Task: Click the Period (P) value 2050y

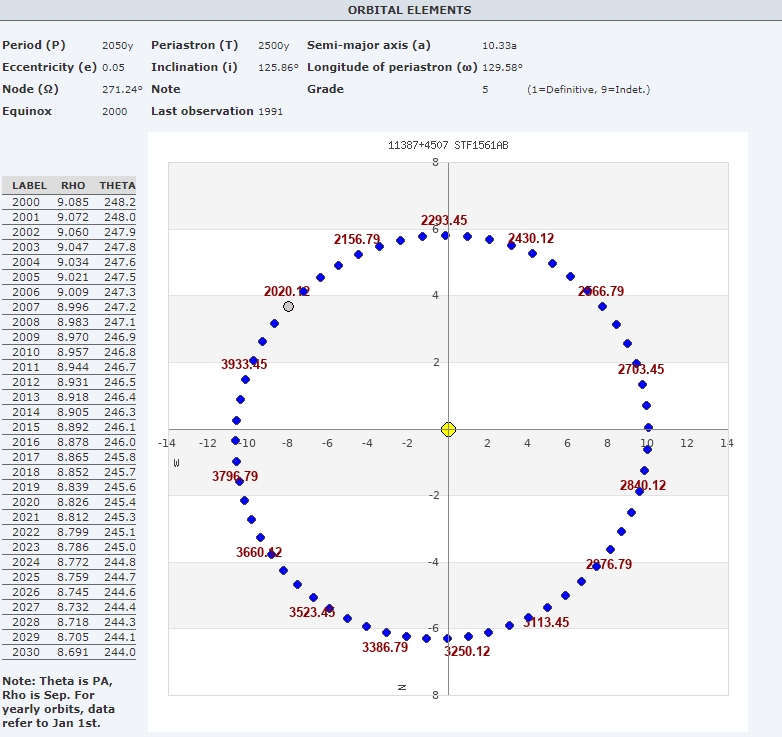Action: 115,45
